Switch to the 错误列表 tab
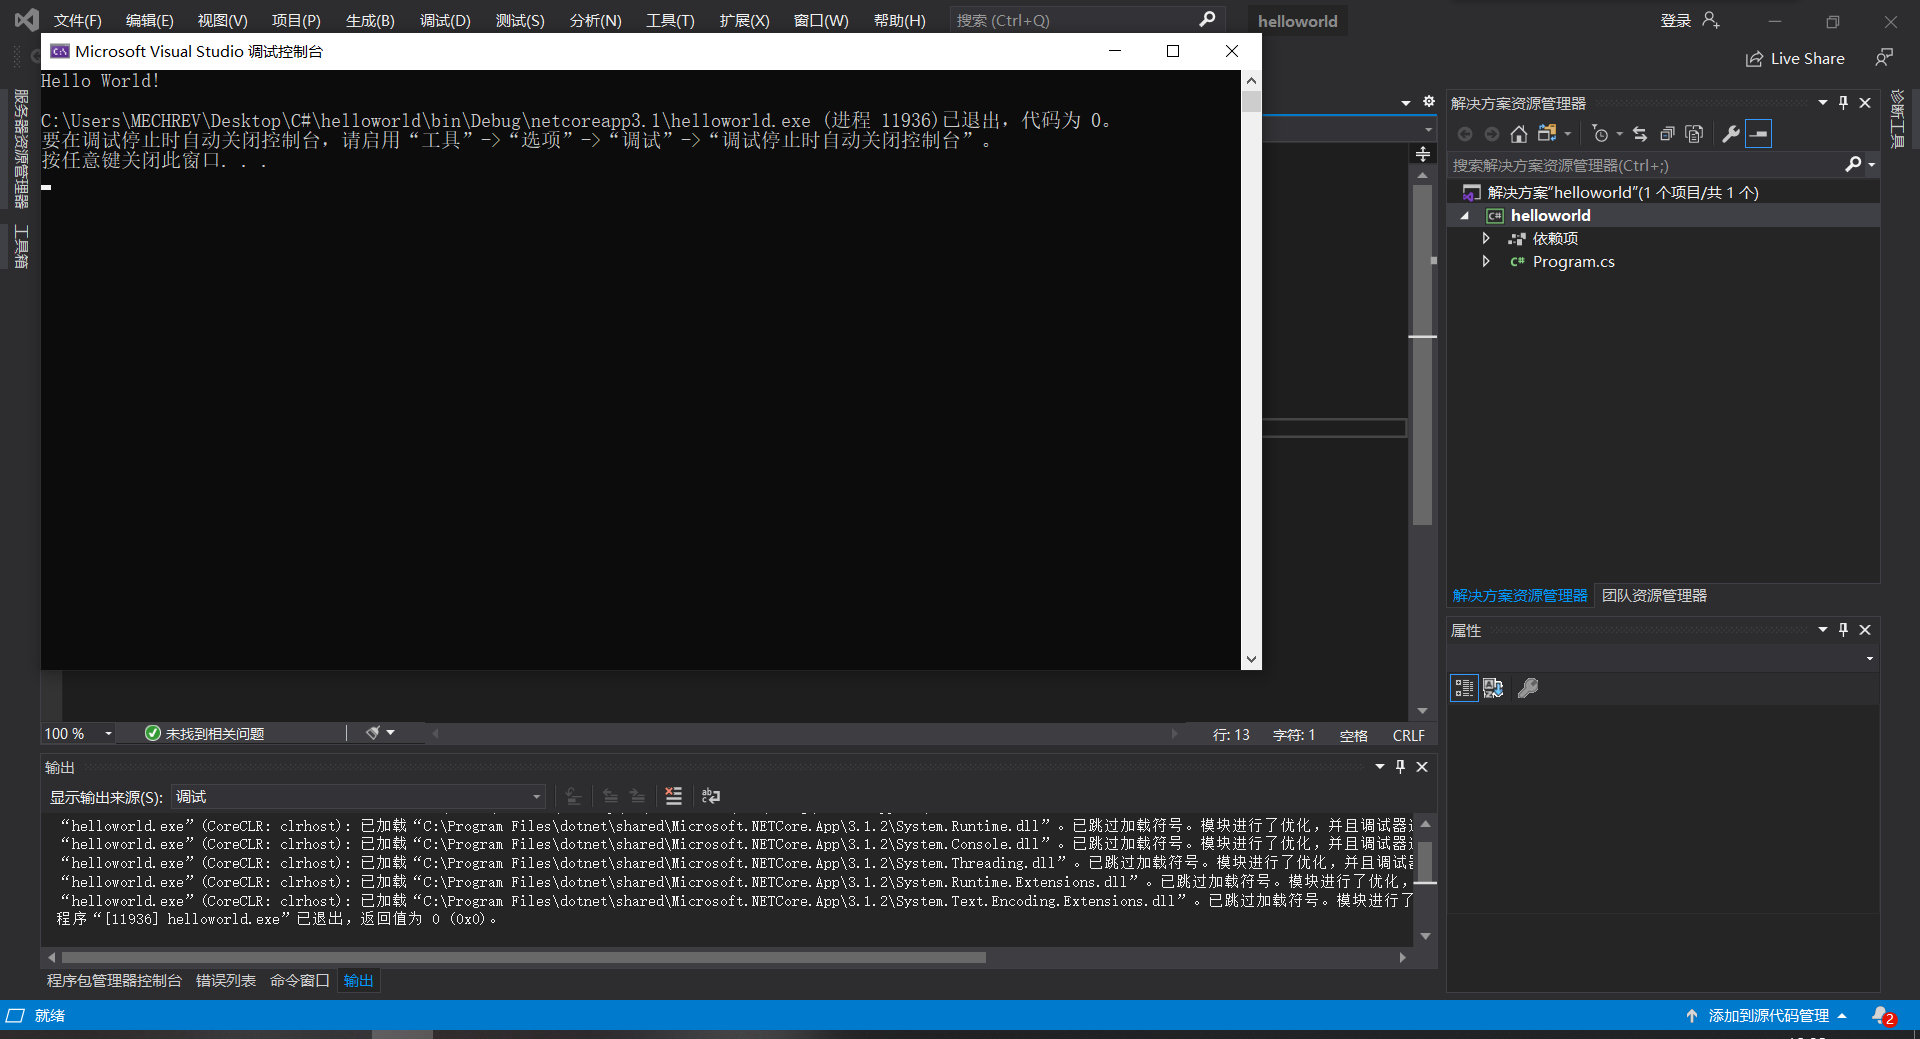1920x1039 pixels. (225, 981)
